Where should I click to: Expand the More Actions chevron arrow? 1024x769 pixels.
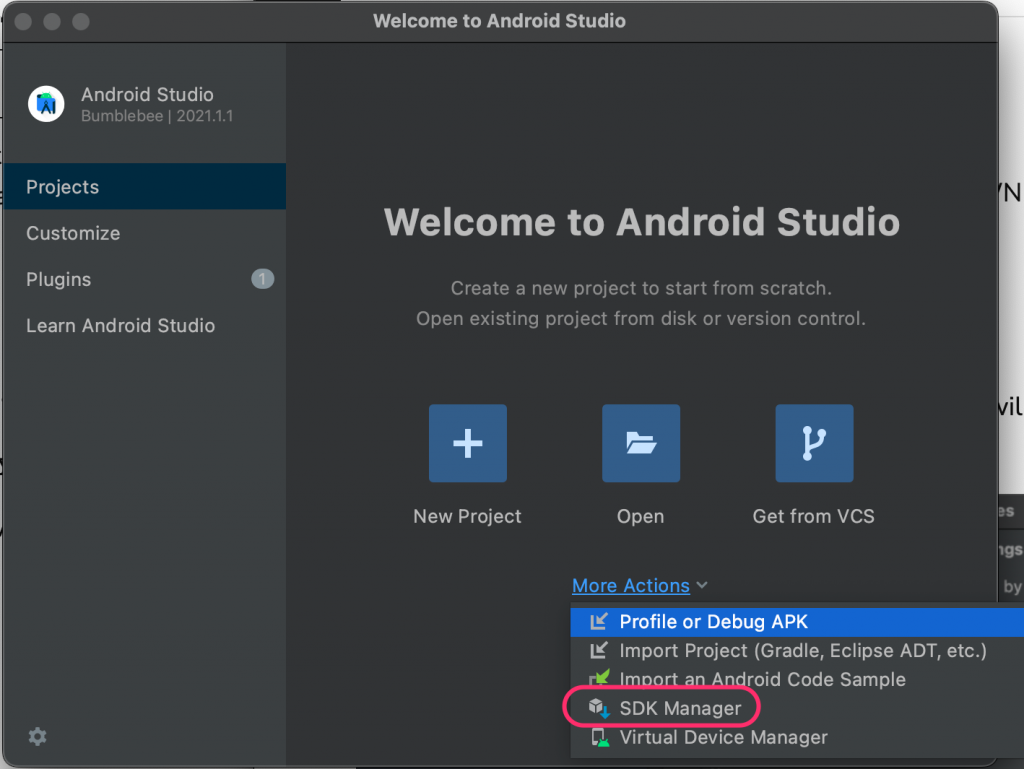click(702, 585)
